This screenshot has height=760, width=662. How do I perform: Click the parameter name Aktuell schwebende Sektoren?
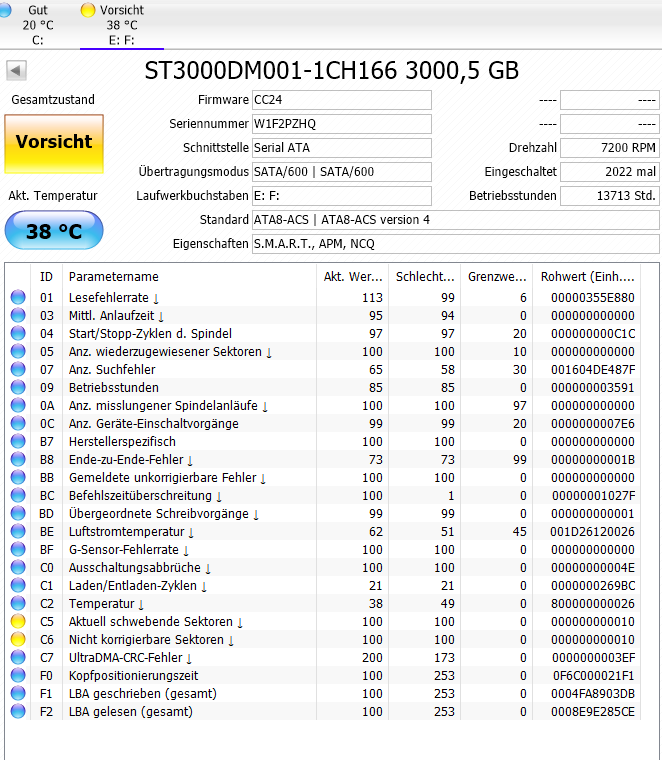point(151,621)
